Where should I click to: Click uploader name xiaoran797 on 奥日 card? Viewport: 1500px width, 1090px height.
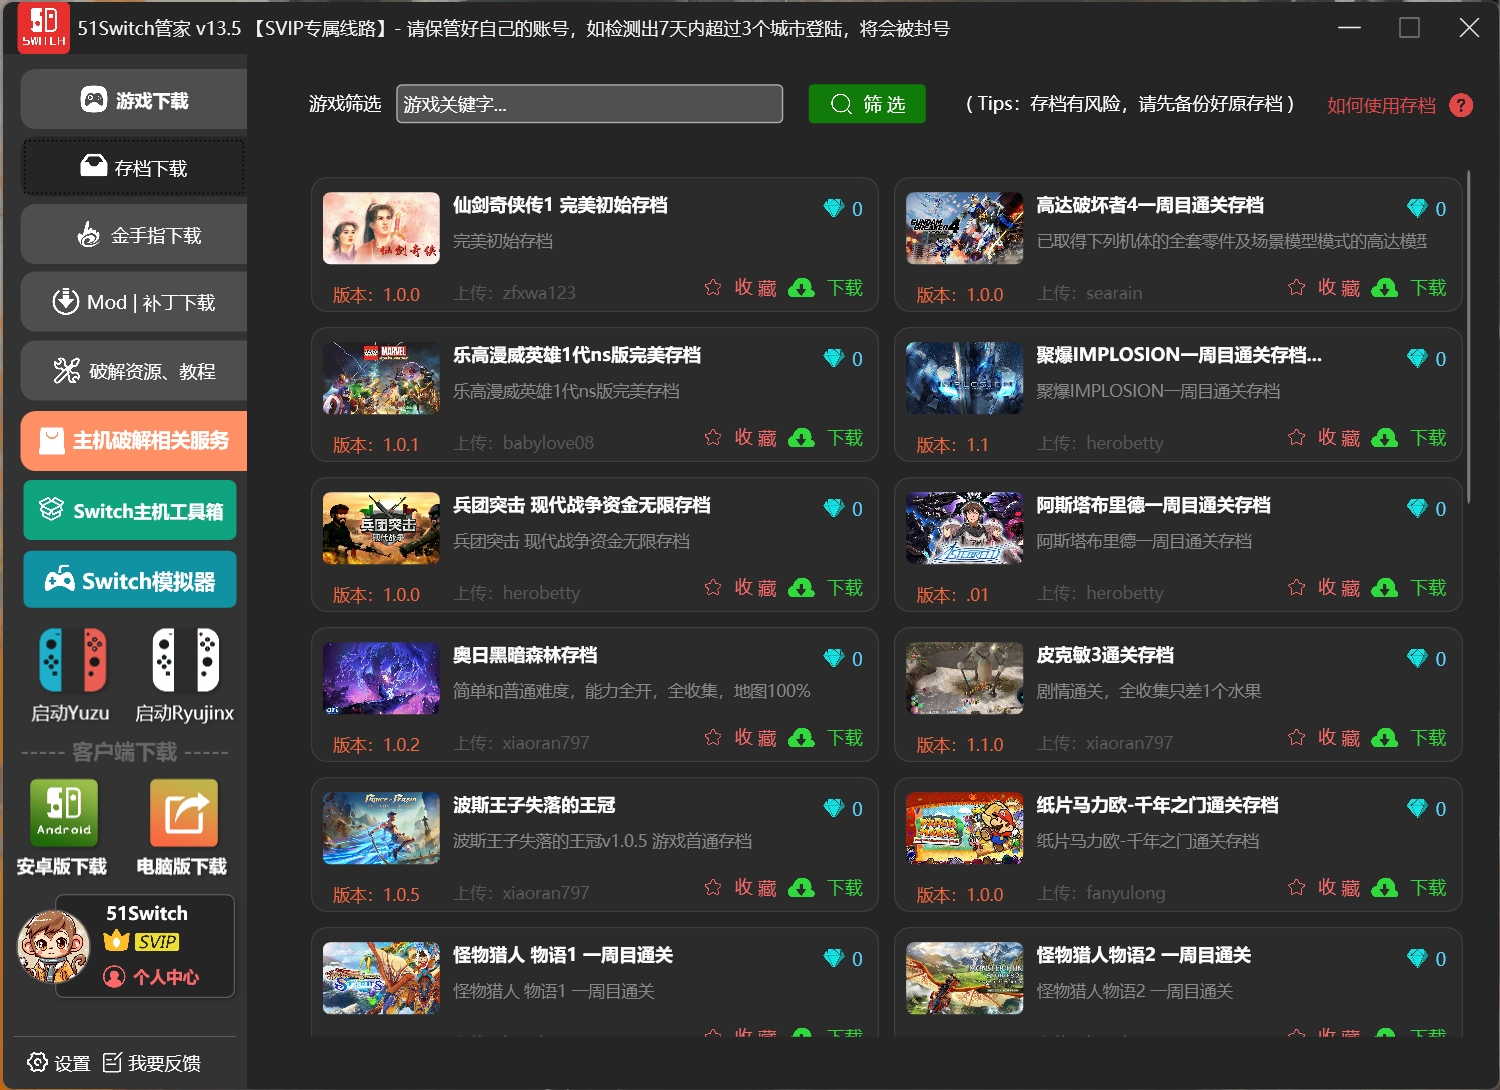(546, 743)
